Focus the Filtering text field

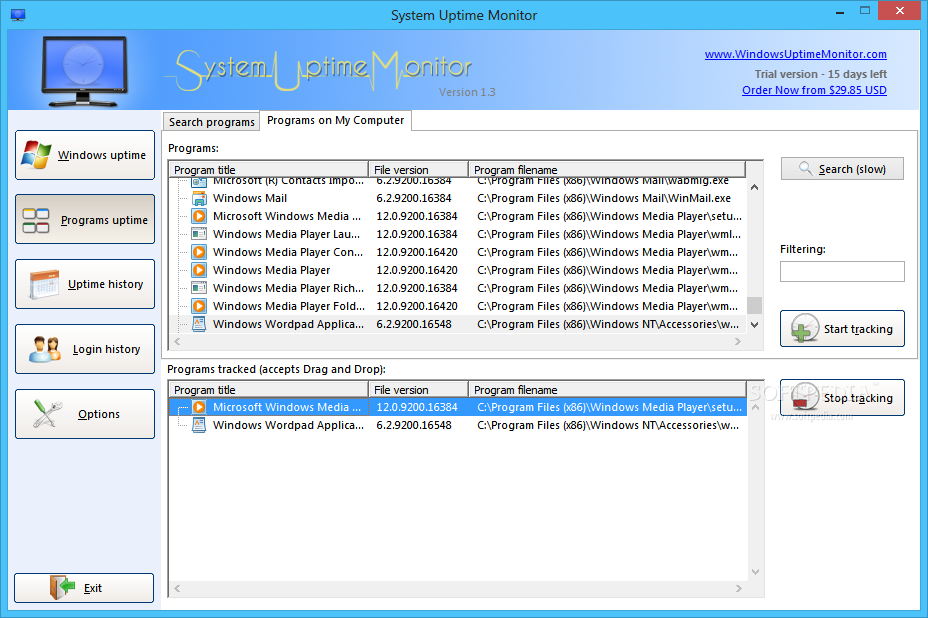[842, 272]
